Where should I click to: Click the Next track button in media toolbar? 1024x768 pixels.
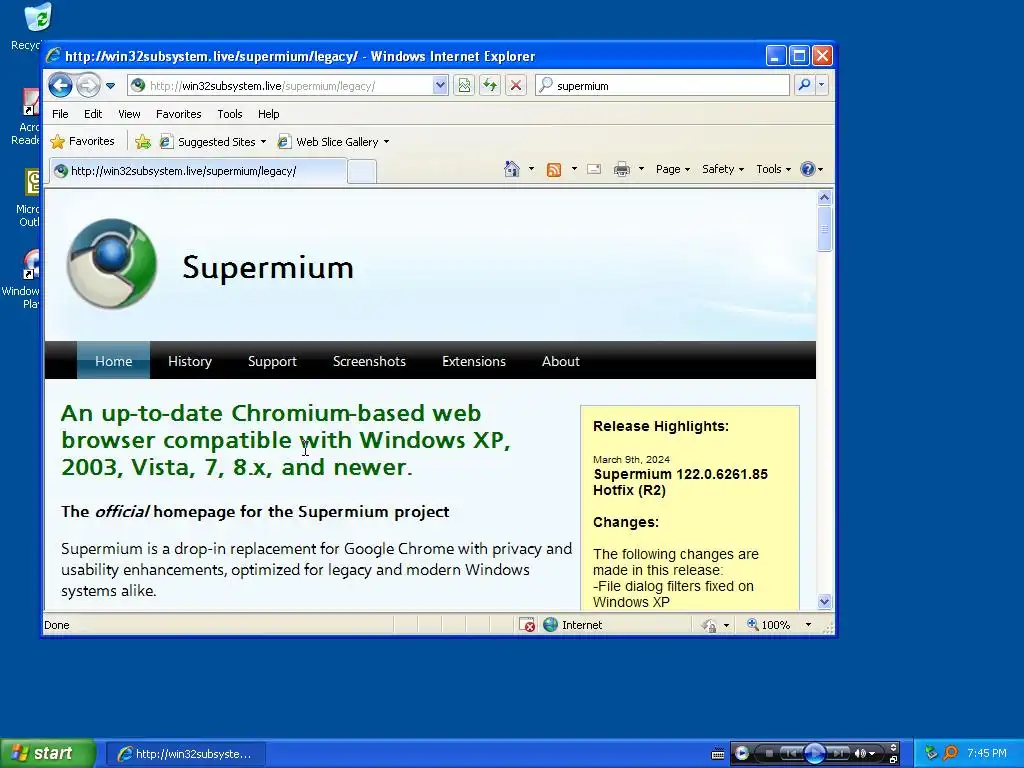tap(839, 753)
